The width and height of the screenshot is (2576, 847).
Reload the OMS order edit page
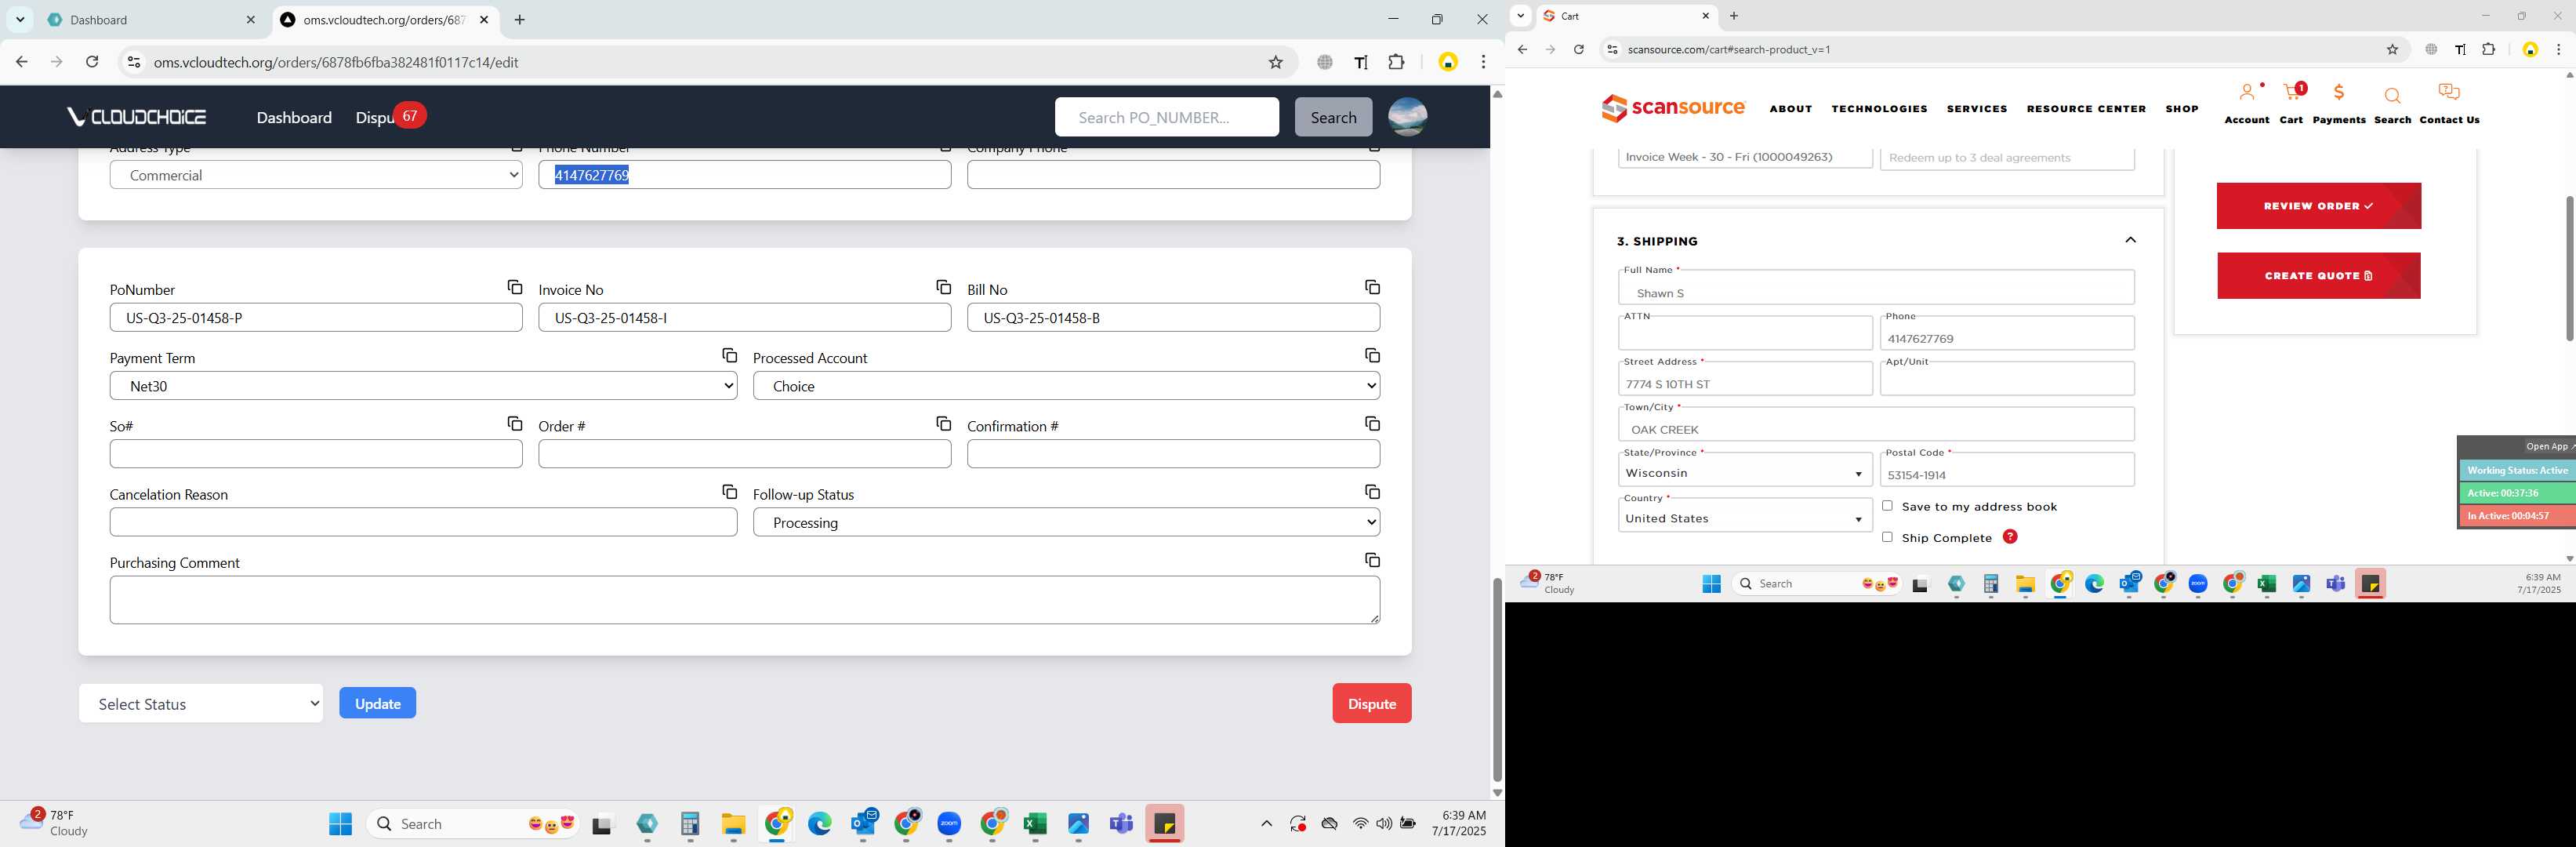point(92,62)
